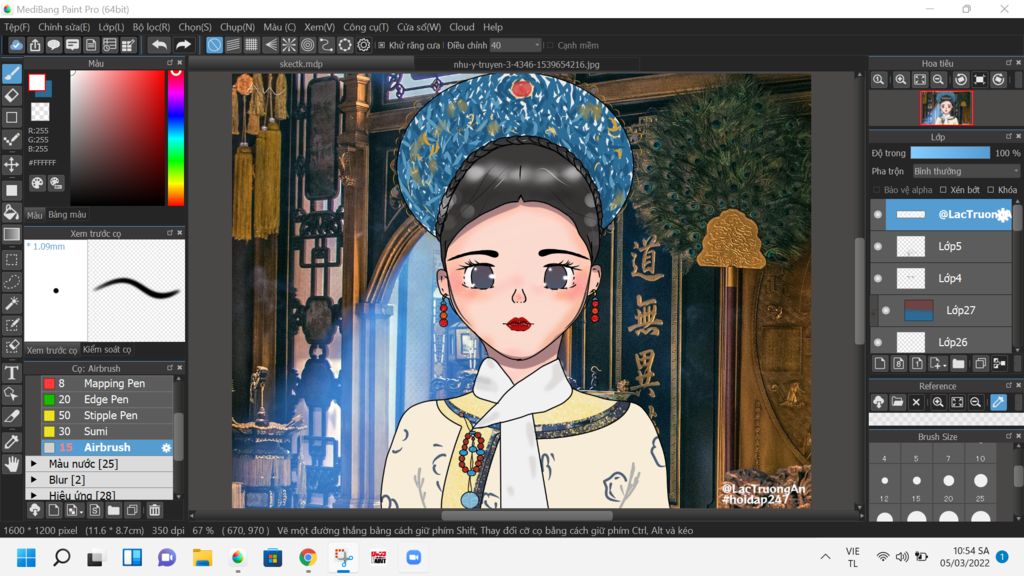Open the Pha trộn blend mode dropdown
1024x576 pixels.
click(965, 171)
